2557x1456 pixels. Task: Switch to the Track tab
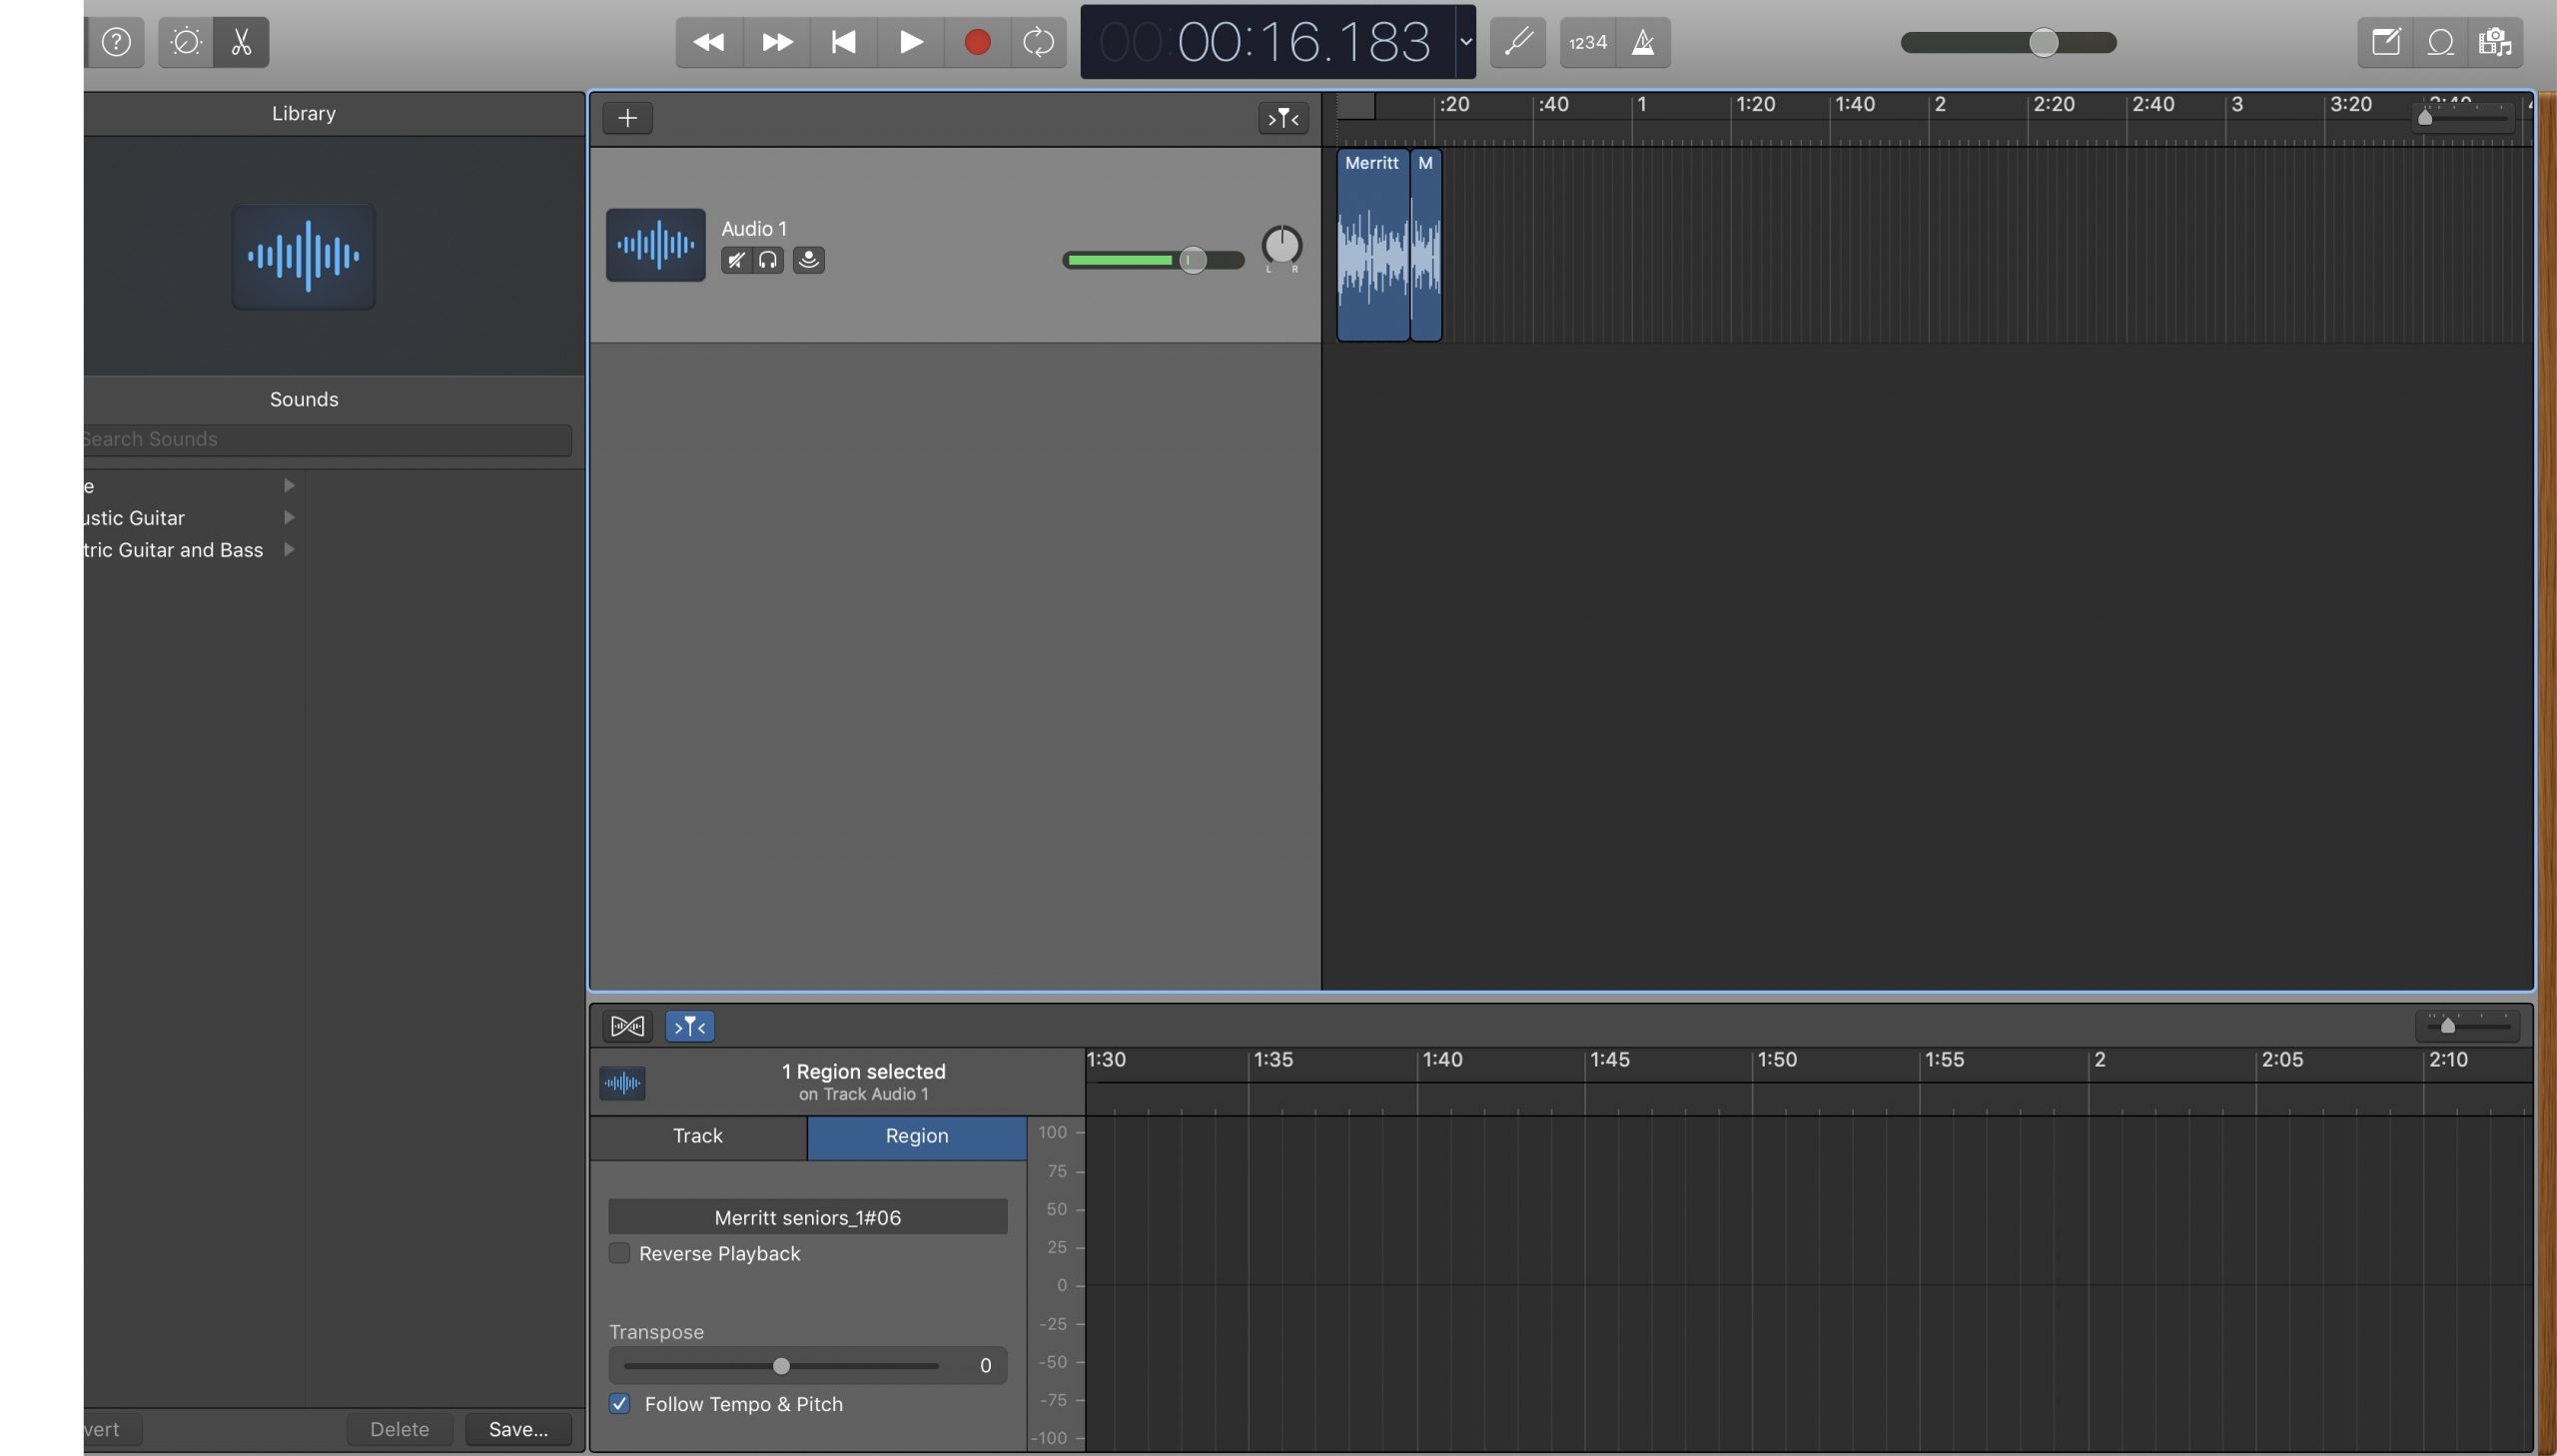click(x=697, y=1136)
